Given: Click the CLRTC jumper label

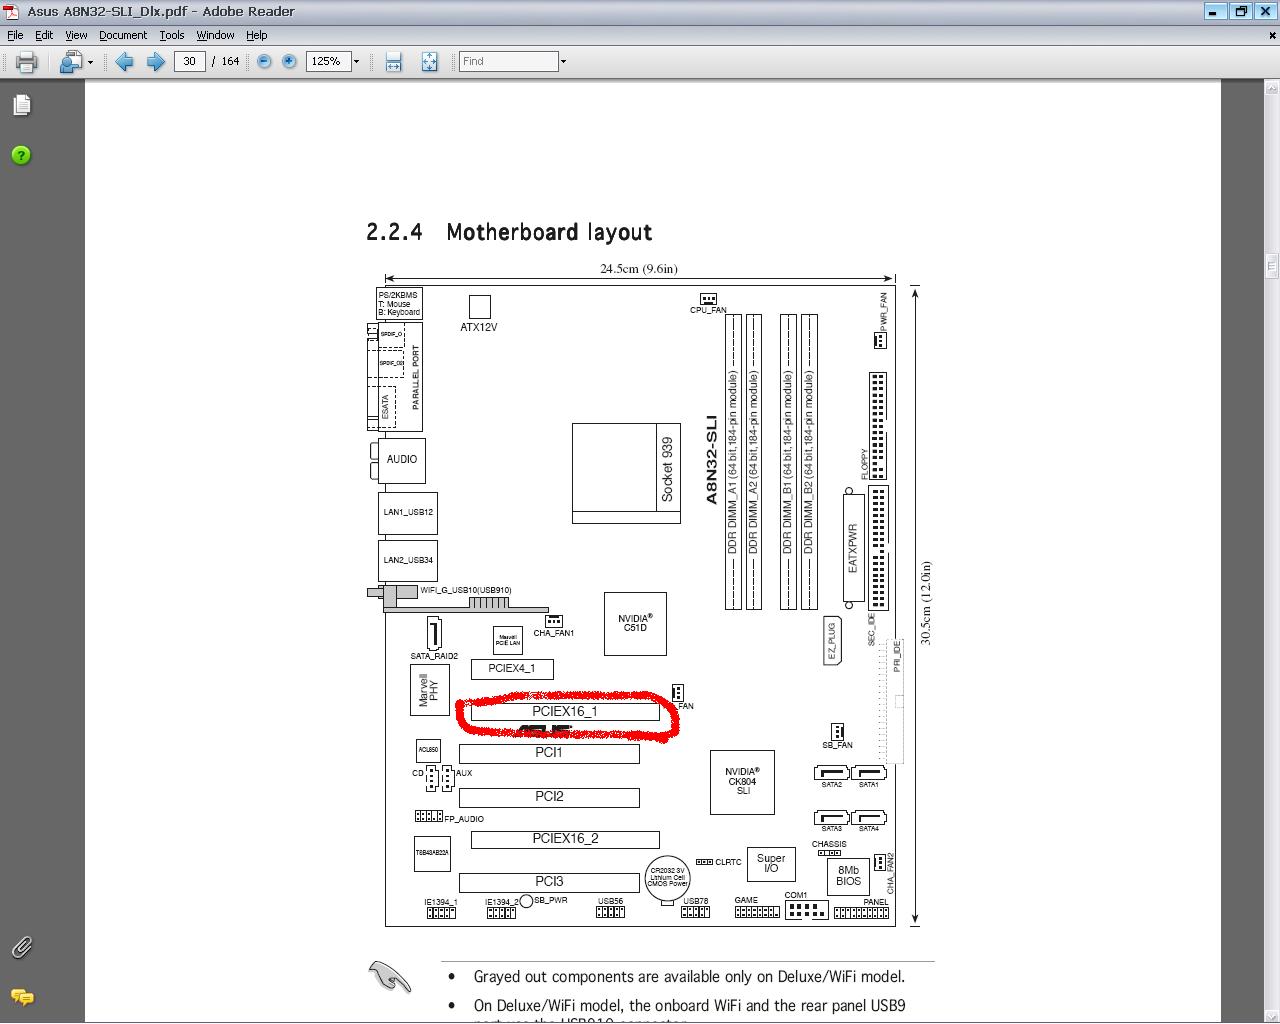Looking at the screenshot, I should pyautogui.click(x=728, y=862).
